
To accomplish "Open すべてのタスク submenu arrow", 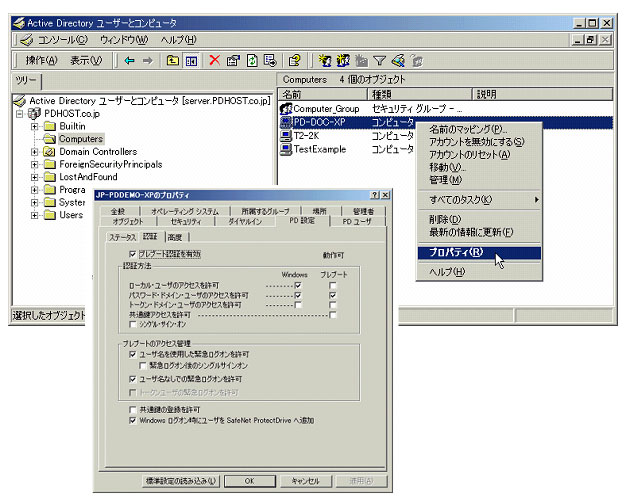I will [x=536, y=199].
